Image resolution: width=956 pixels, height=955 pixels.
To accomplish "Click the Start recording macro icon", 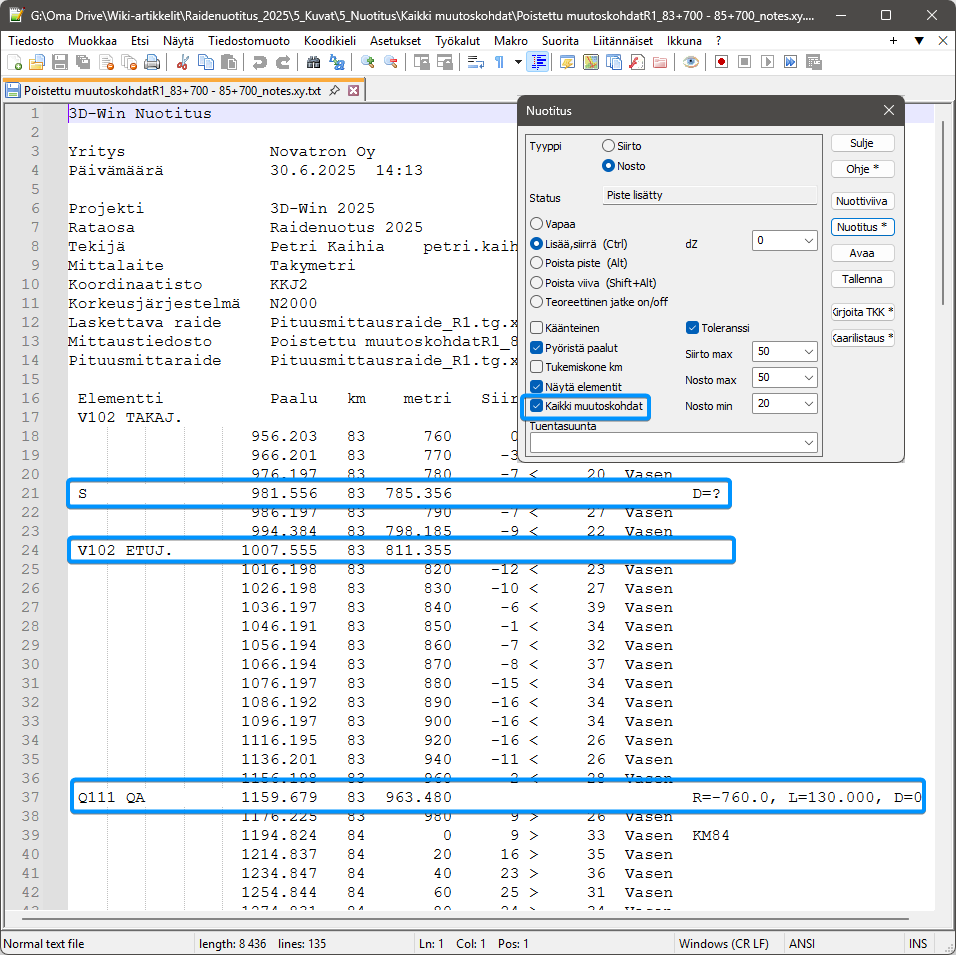I will tap(721, 62).
